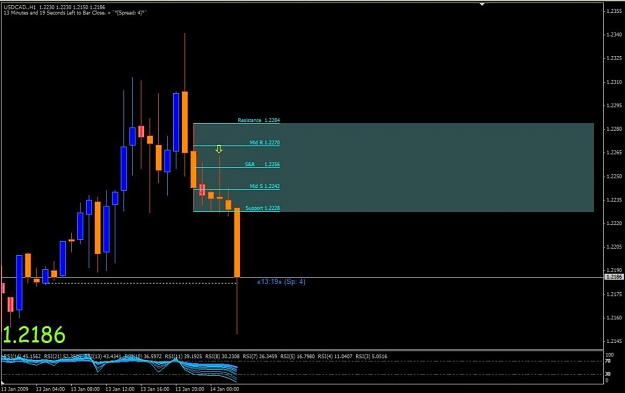Screen dimensions: 625x393
Task: Click the 1.2310 price axis label
Action: pos(614,82)
